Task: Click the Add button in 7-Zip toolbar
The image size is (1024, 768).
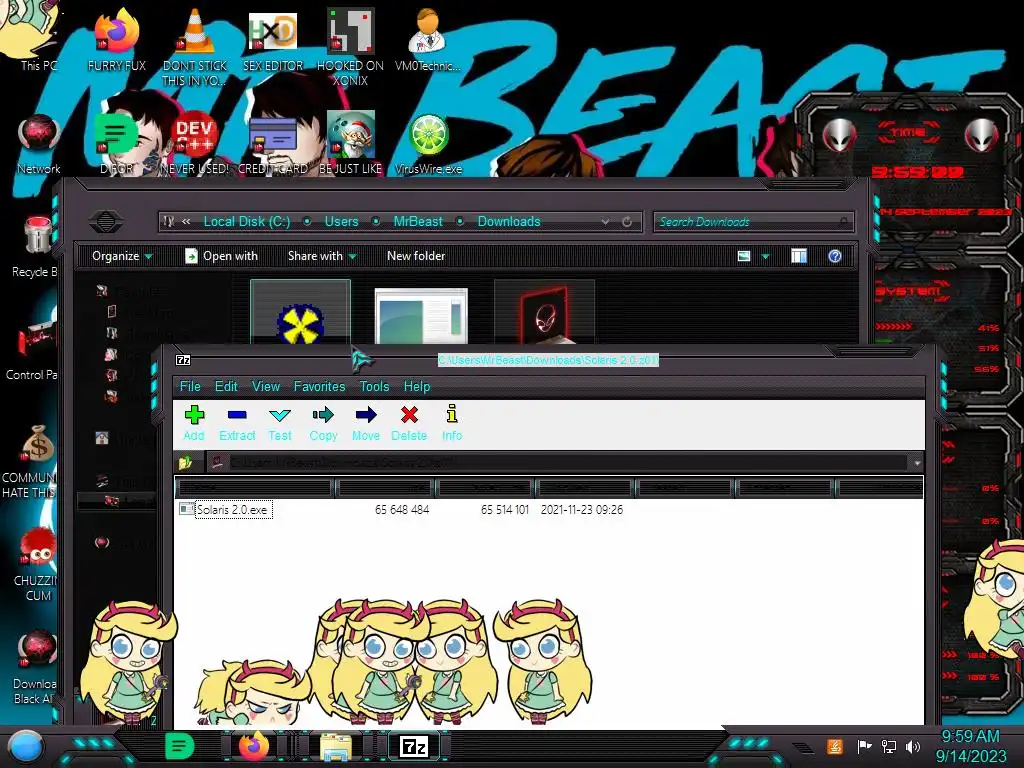Action: pos(194,423)
